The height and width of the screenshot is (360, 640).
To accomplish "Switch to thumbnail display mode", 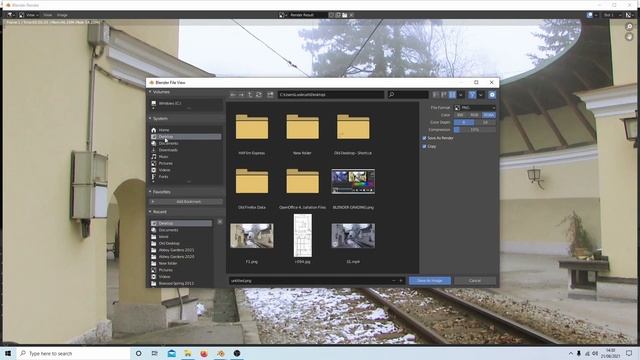I will coord(452,95).
